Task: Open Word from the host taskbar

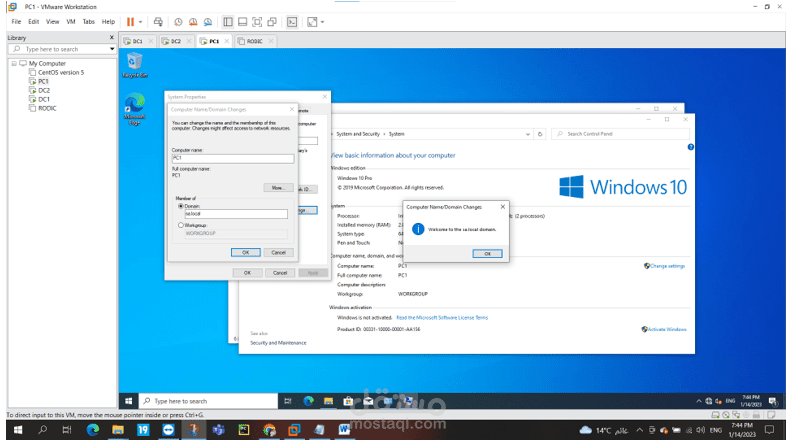Action: click(x=344, y=430)
